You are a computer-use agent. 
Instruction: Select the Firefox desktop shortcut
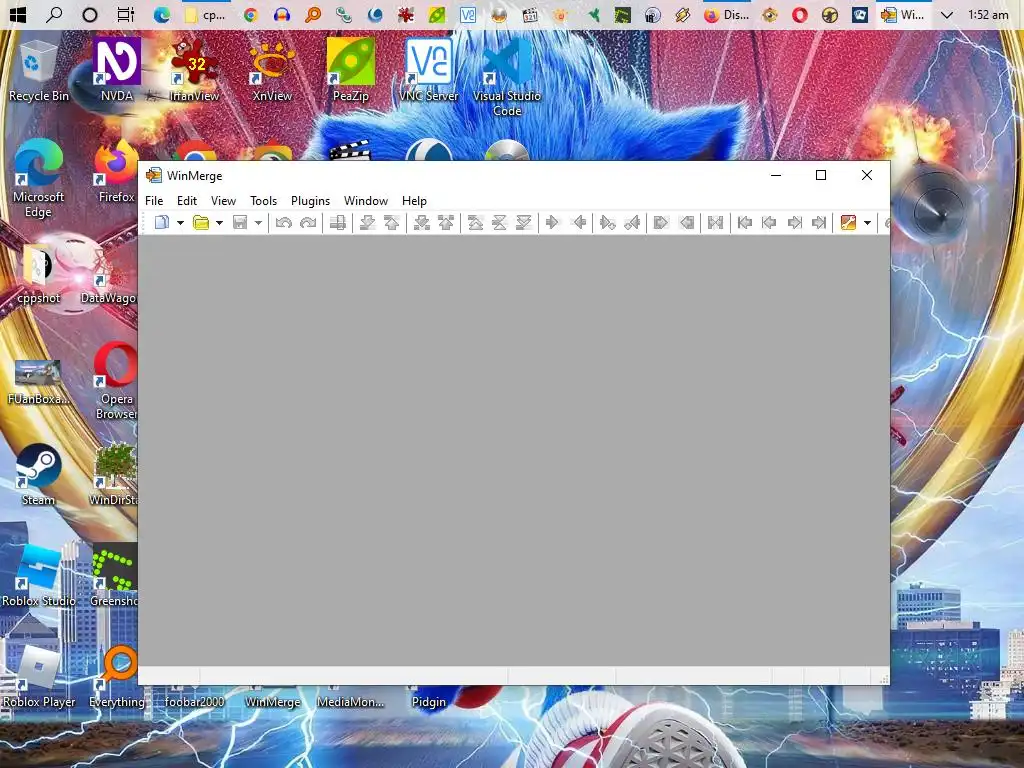(116, 171)
